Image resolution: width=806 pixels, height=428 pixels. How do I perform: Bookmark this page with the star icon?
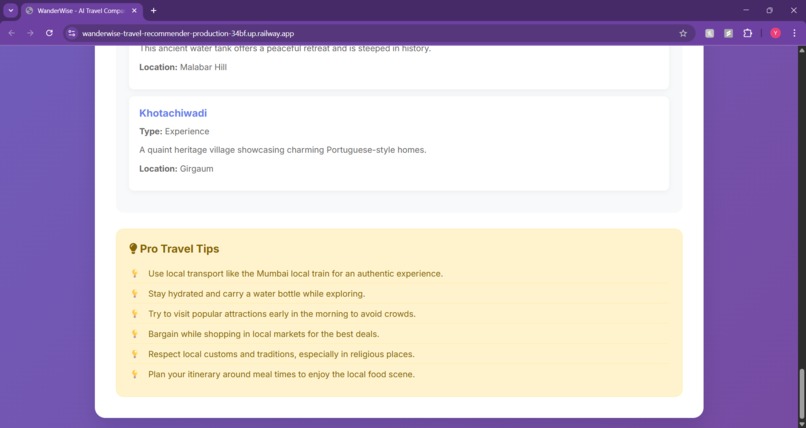(x=683, y=33)
